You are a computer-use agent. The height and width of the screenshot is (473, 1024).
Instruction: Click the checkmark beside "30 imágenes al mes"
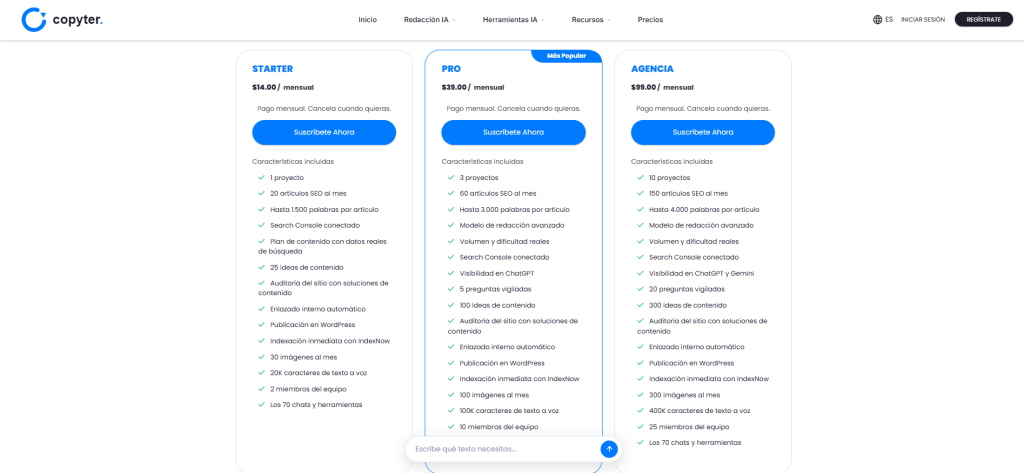tap(261, 357)
